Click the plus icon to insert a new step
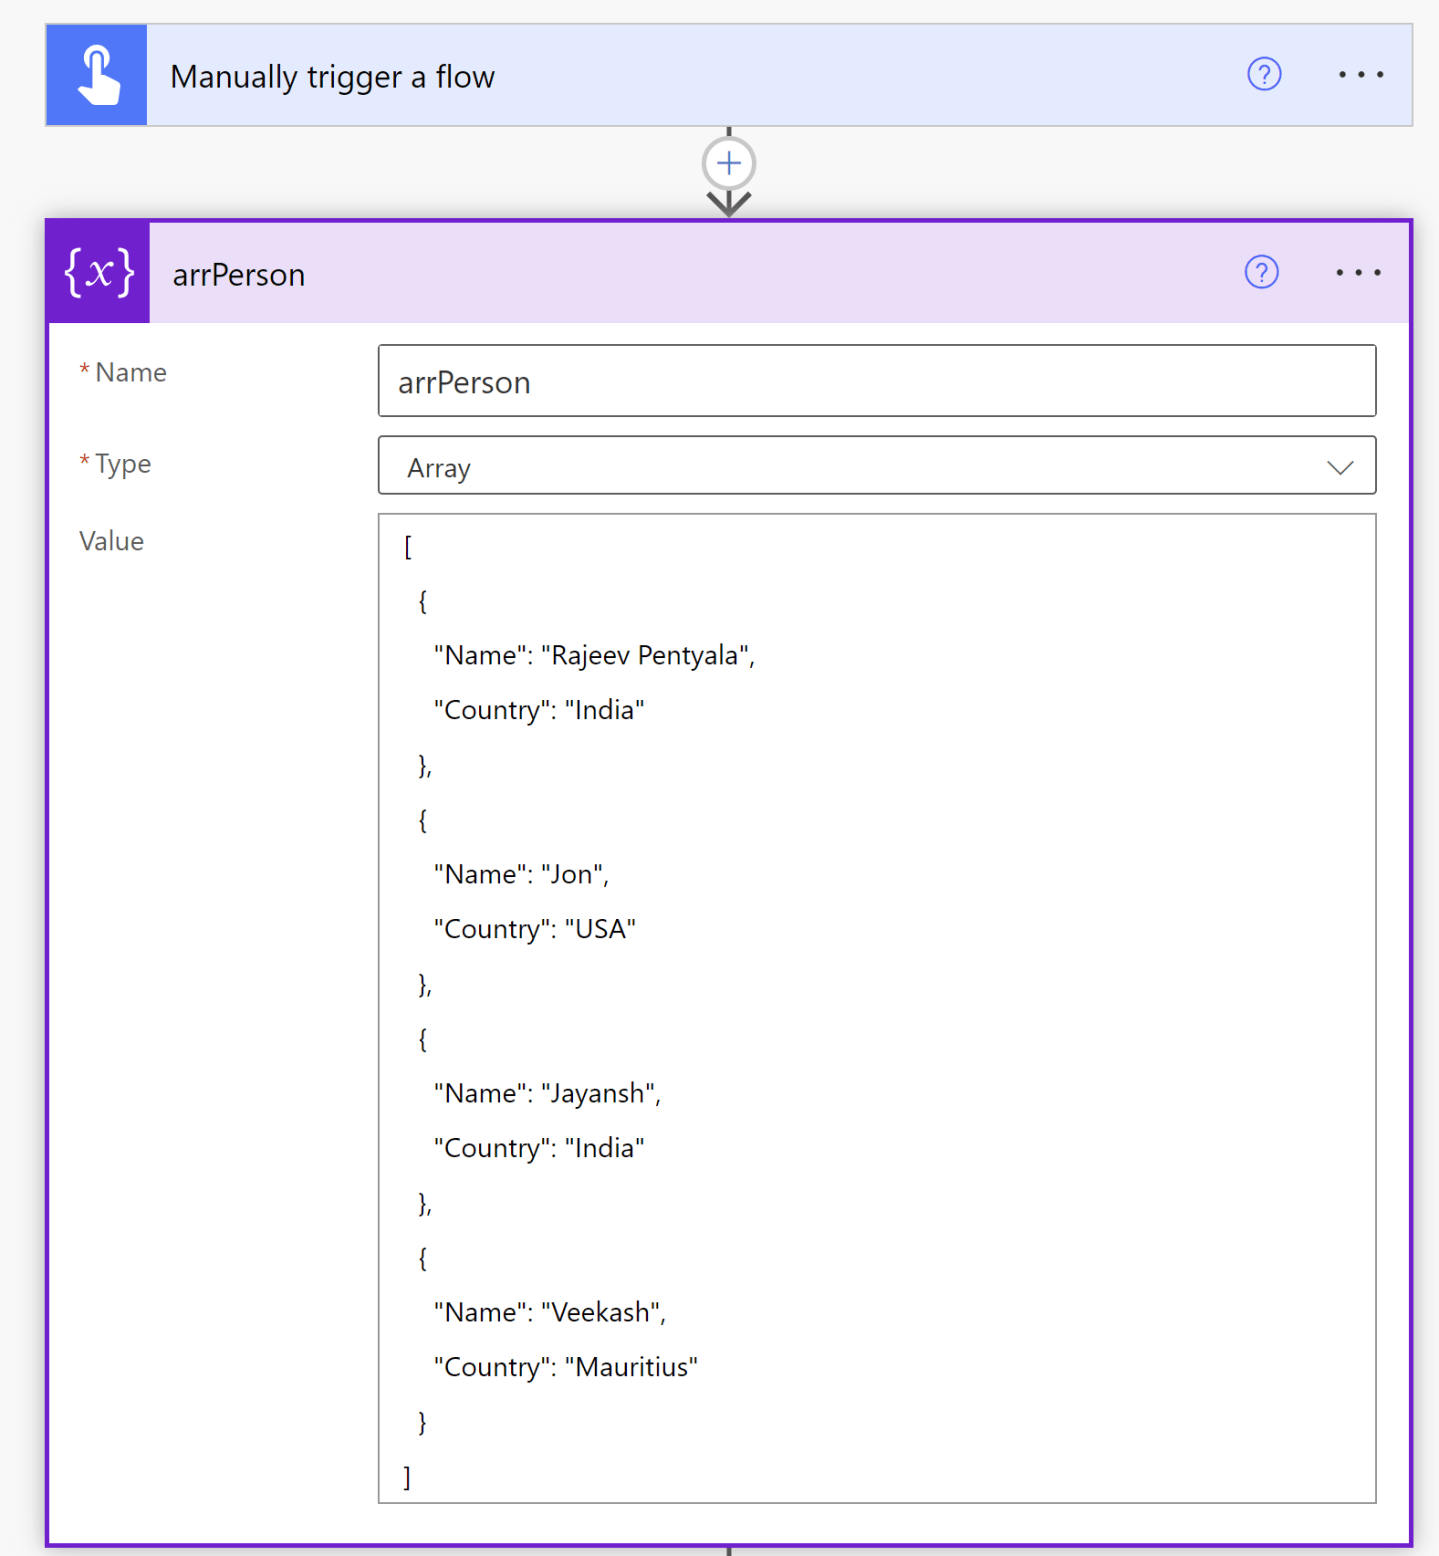 pos(728,162)
